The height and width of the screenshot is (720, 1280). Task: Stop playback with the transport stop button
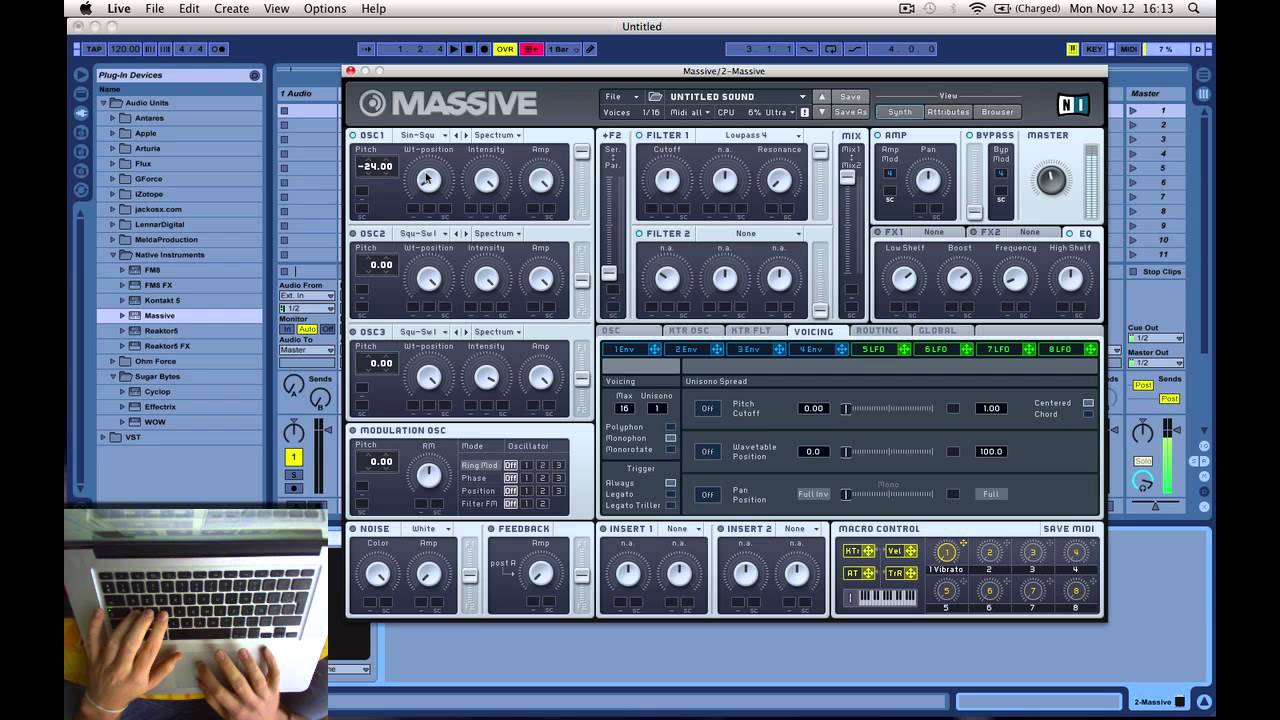pyautogui.click(x=469, y=49)
